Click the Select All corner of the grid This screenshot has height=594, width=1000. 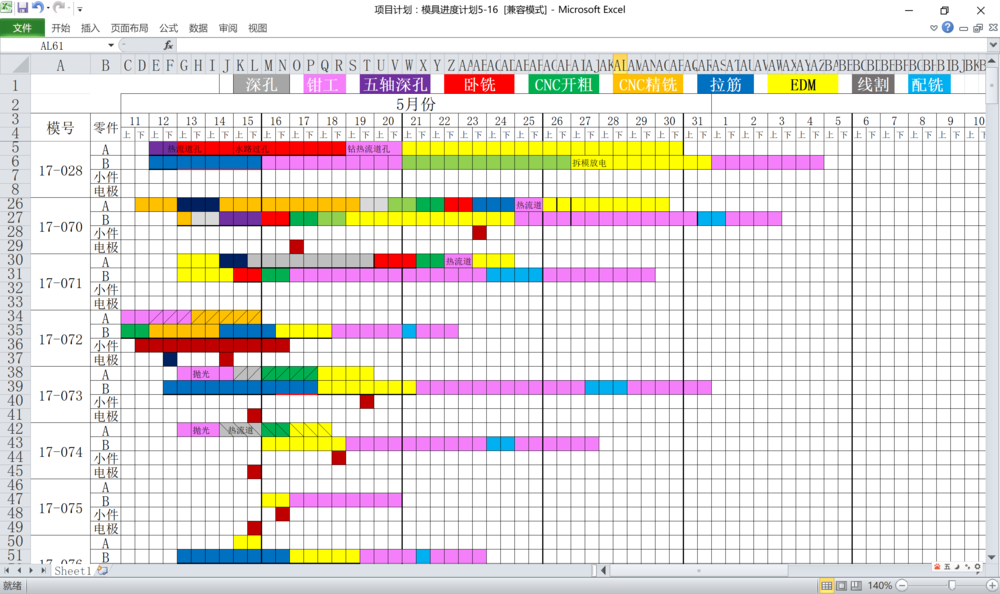(15, 65)
